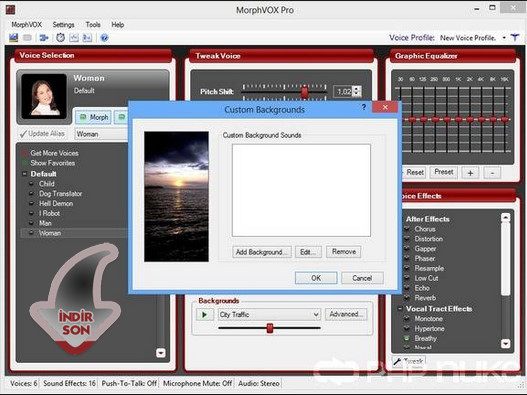Image resolution: width=527 pixels, height=395 pixels.
Task: Click the Update Alias checkmark button
Action: pyautogui.click(x=42, y=134)
